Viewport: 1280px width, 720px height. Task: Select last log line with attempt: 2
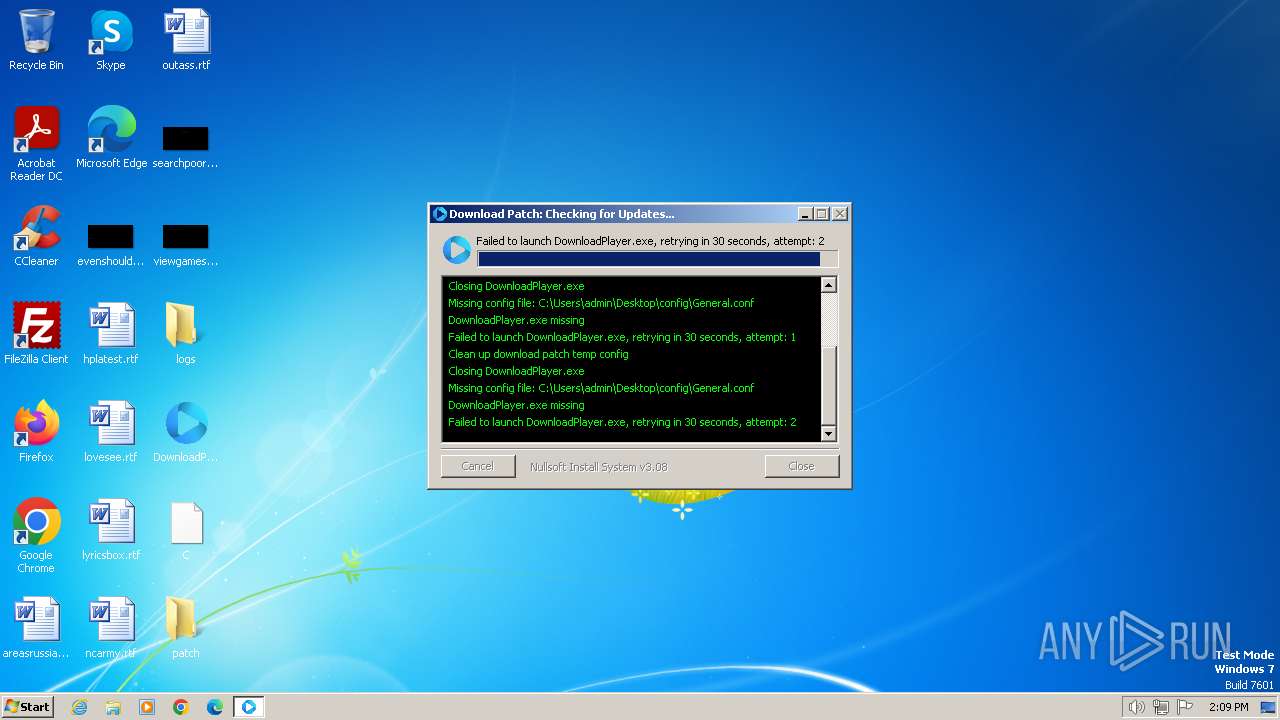point(622,422)
